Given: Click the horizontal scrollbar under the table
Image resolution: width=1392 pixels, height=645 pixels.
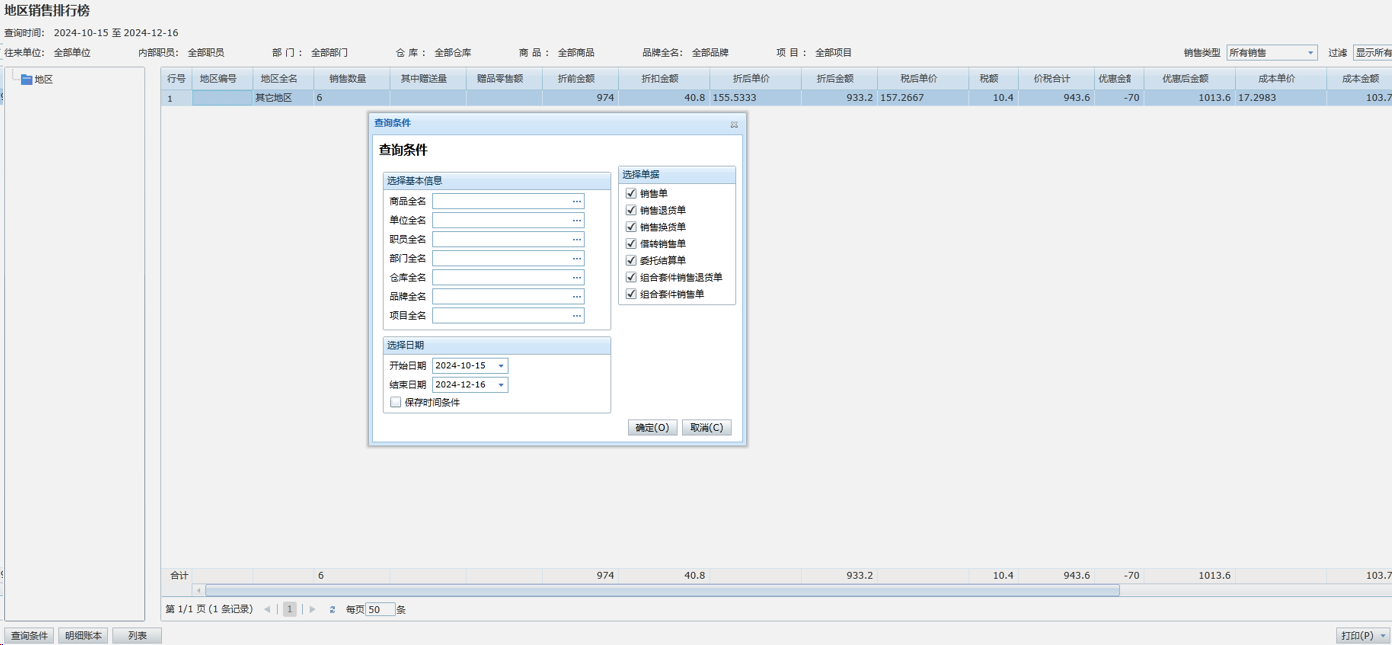Looking at the screenshot, I should point(660,590).
